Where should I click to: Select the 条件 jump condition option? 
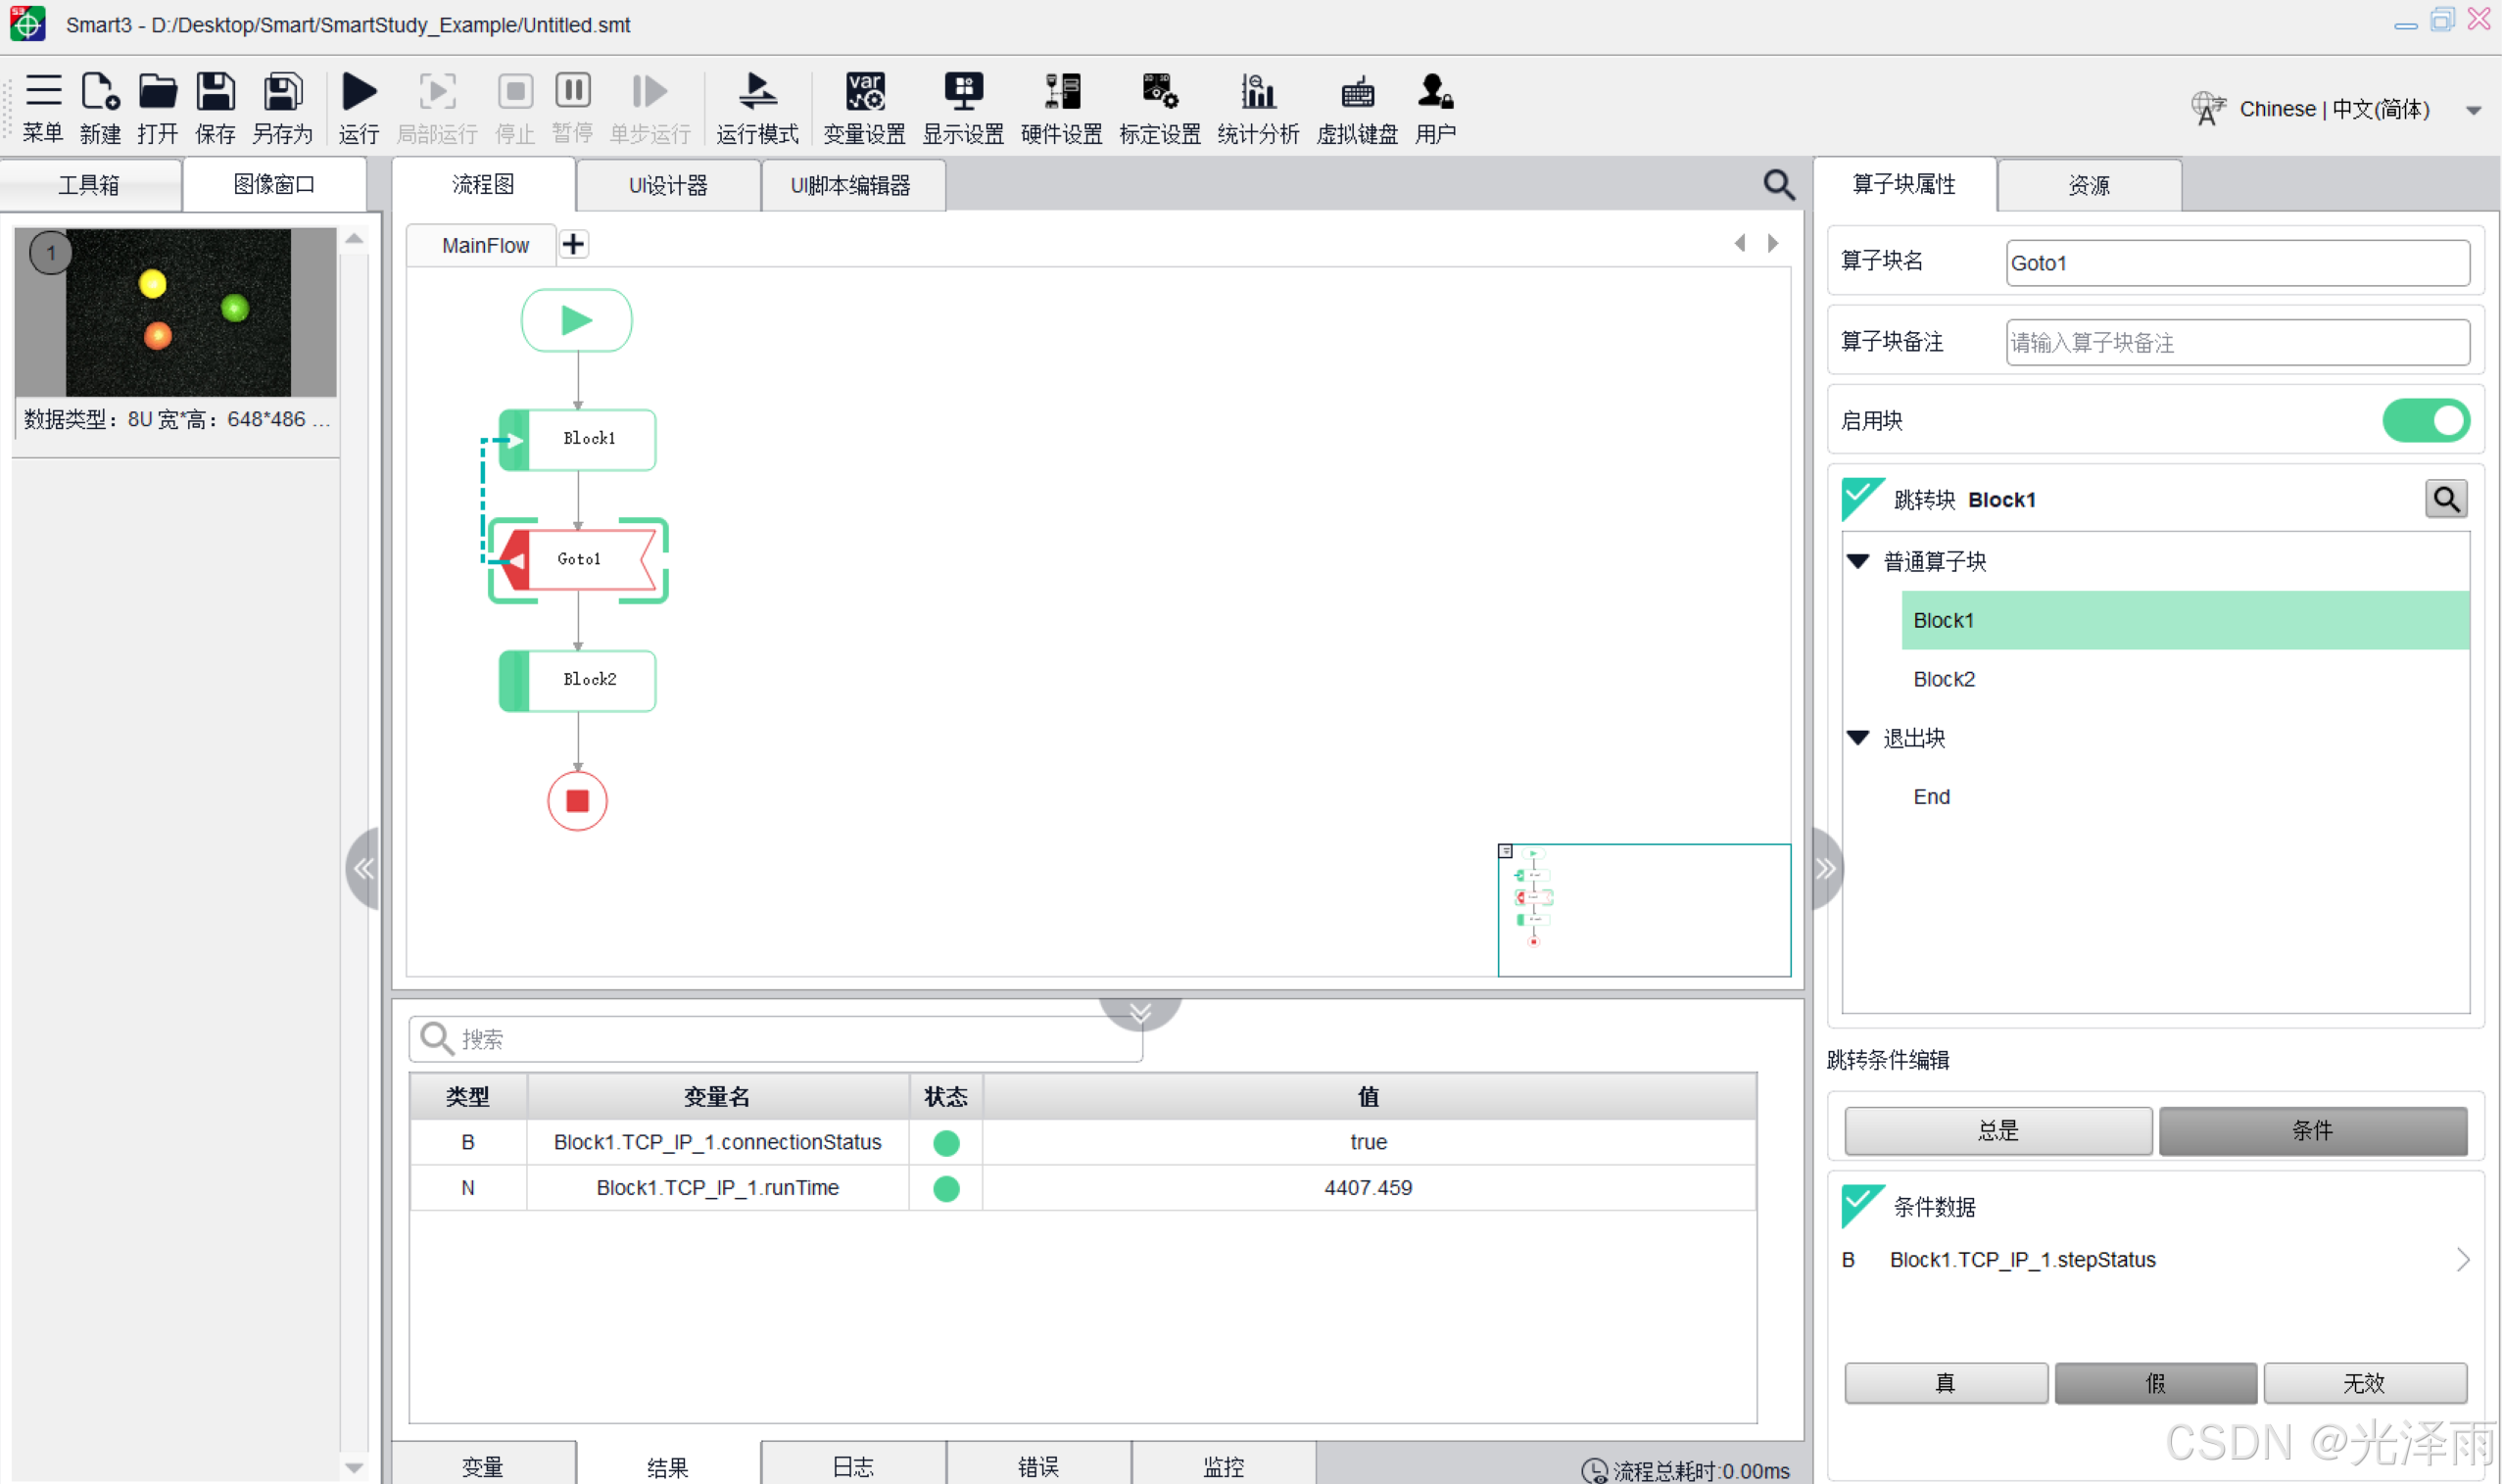(2311, 1130)
